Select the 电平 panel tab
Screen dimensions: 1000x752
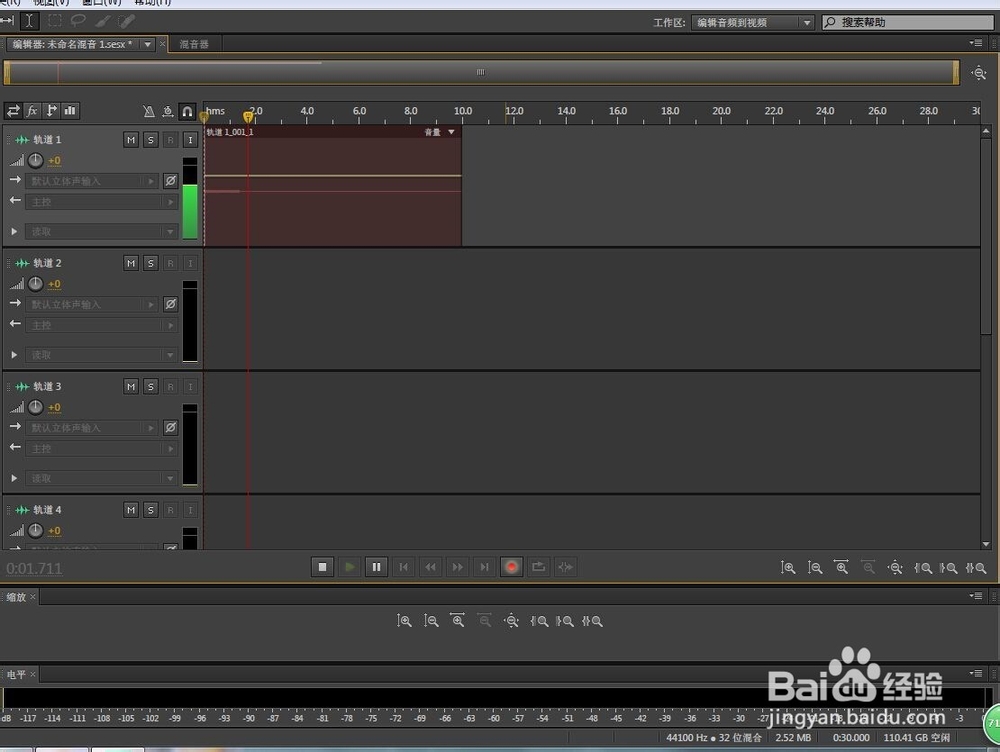[x=16, y=674]
